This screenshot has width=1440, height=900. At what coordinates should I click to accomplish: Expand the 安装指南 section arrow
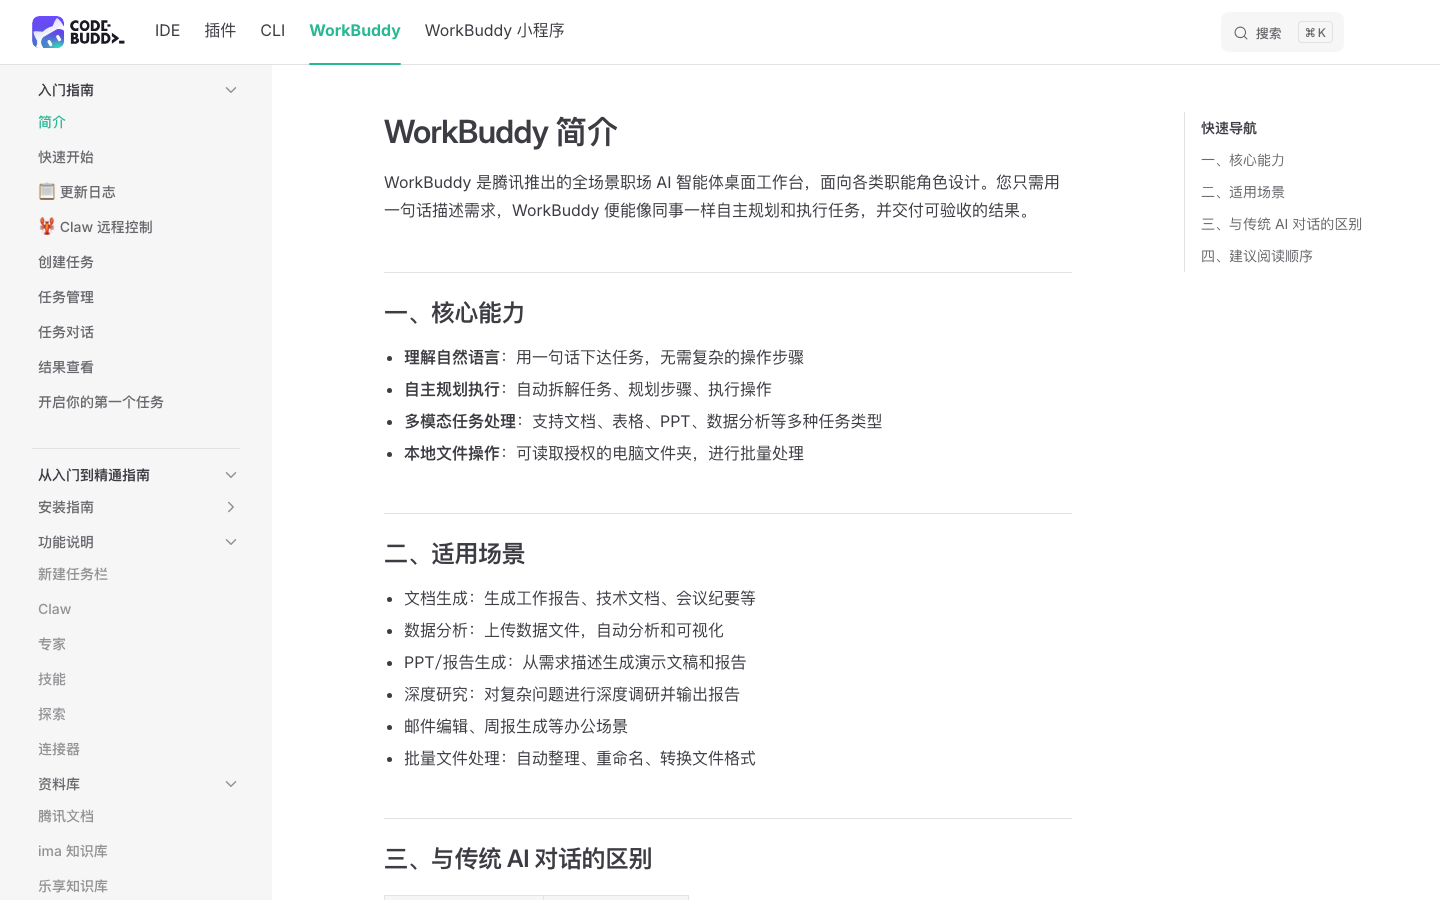click(x=231, y=507)
